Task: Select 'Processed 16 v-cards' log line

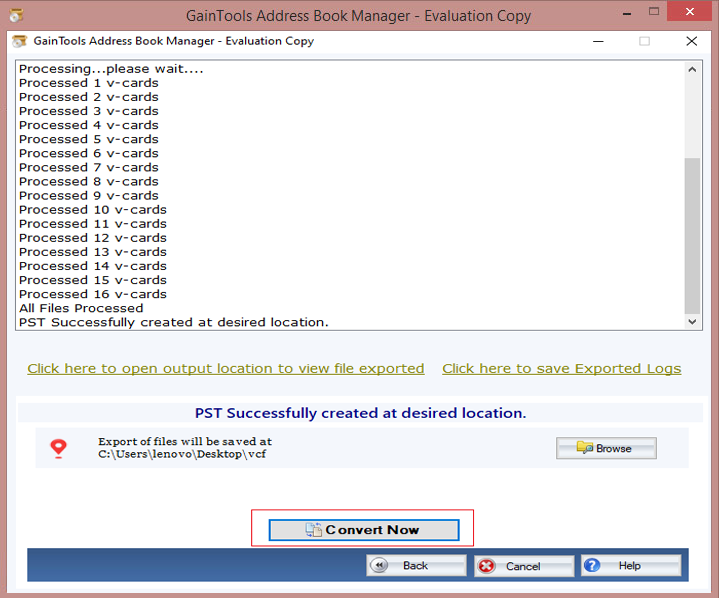Action: point(93,294)
